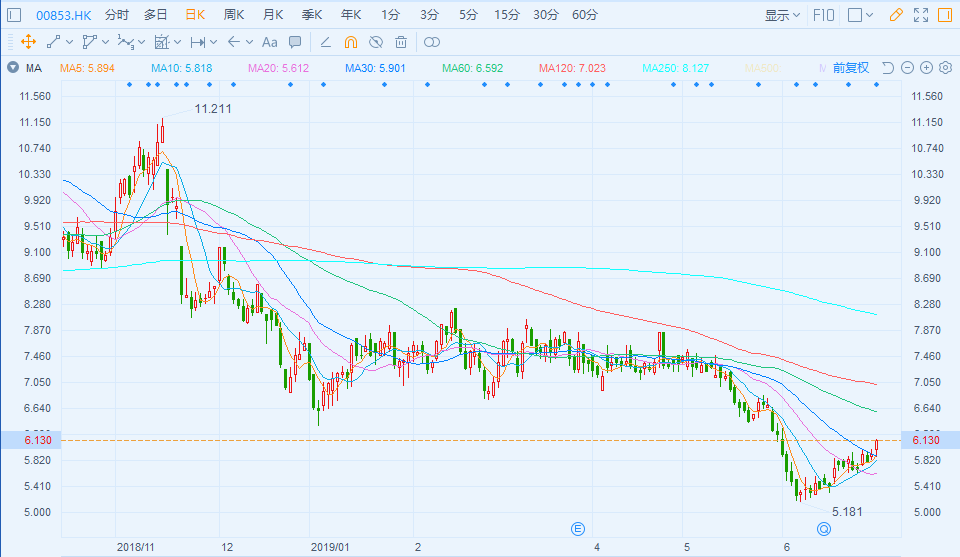Pick the text annotation Aa tool
This screenshot has width=960, height=557.
(x=269, y=42)
